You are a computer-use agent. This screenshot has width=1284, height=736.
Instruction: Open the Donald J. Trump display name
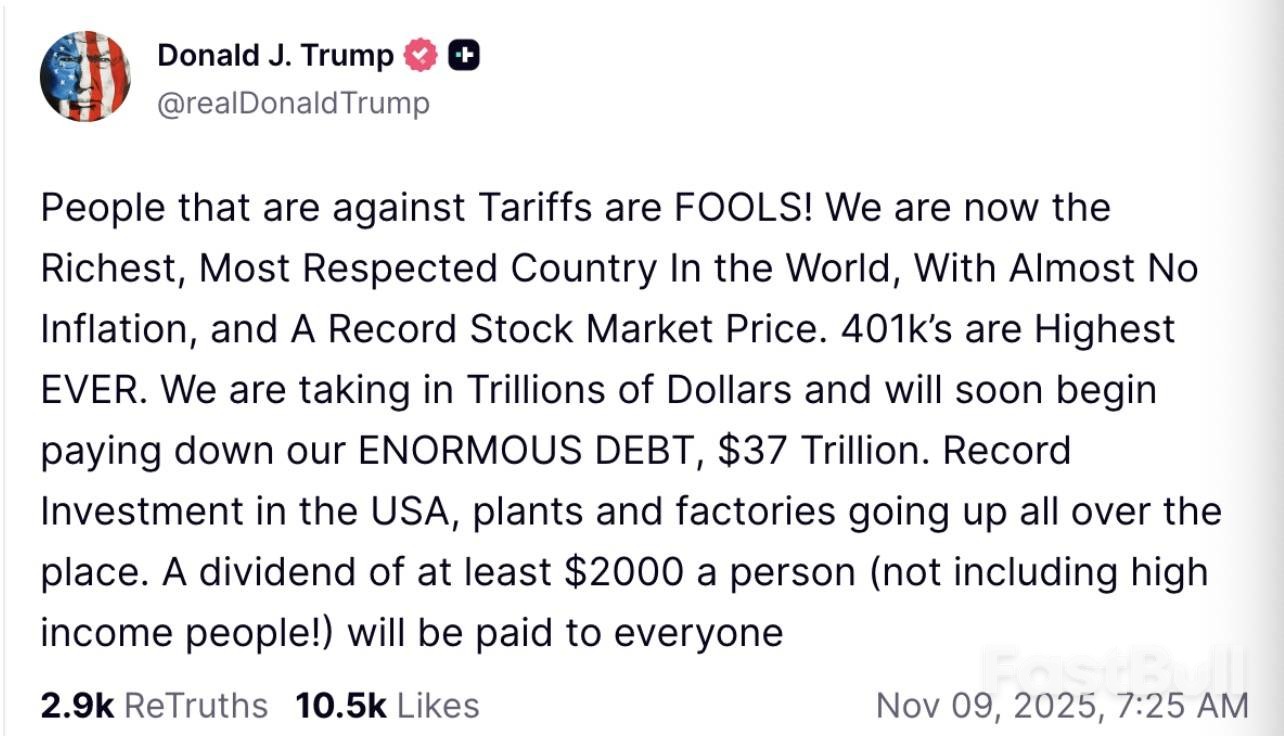coord(275,57)
